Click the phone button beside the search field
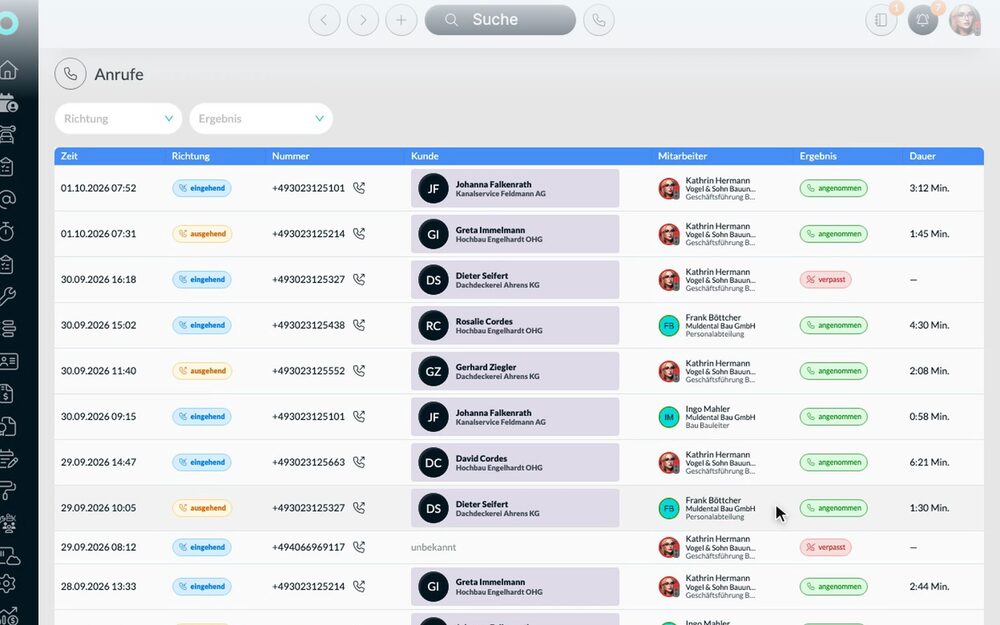Image resolution: width=1000 pixels, height=625 pixels. tap(599, 20)
